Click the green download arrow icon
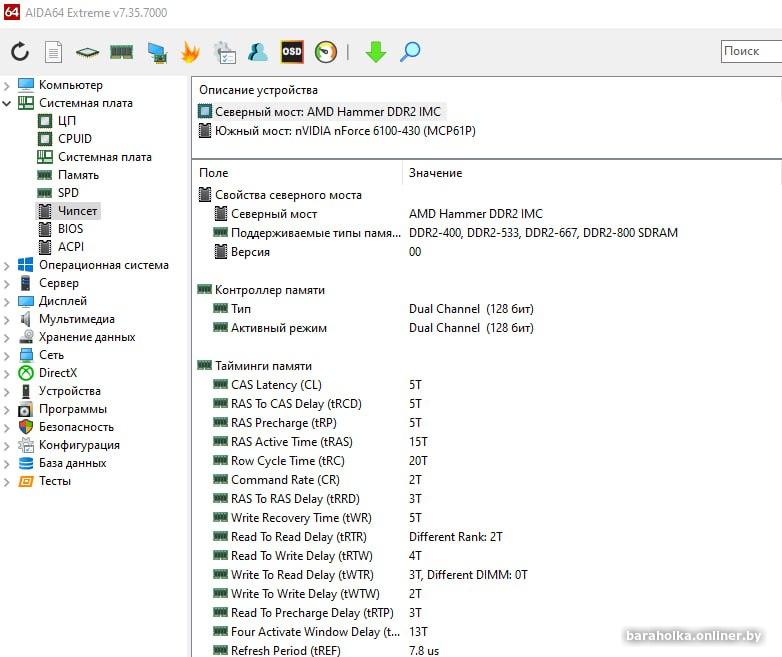Image resolution: width=782 pixels, height=657 pixels. [376, 52]
